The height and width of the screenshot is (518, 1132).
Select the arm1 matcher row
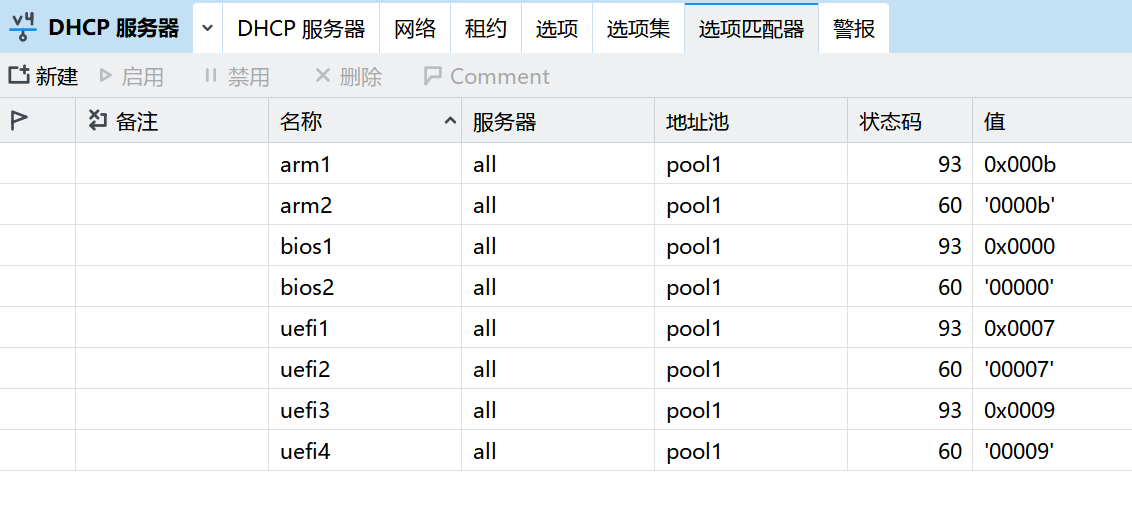click(566, 164)
